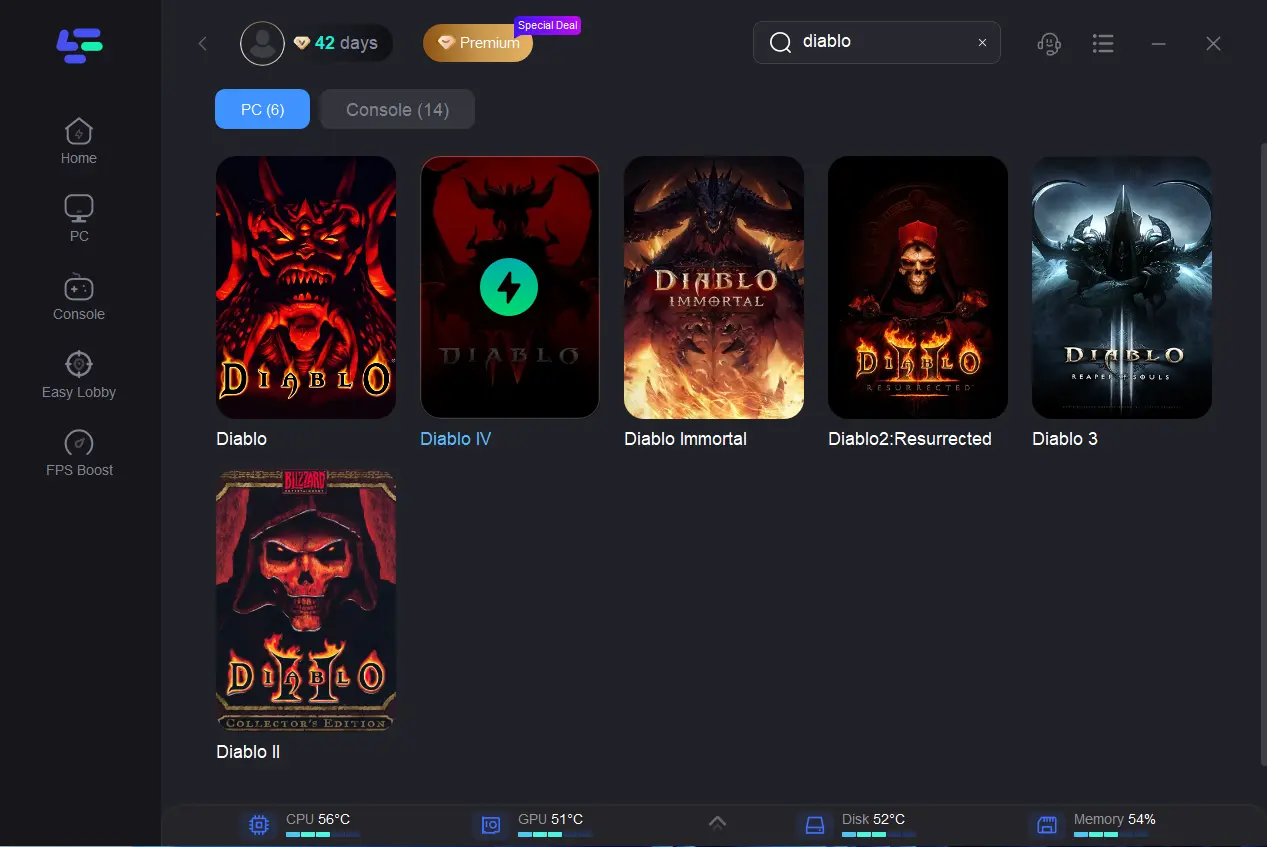1267x847 pixels.
Task: Open the FPS Boost tool
Action: (78, 453)
